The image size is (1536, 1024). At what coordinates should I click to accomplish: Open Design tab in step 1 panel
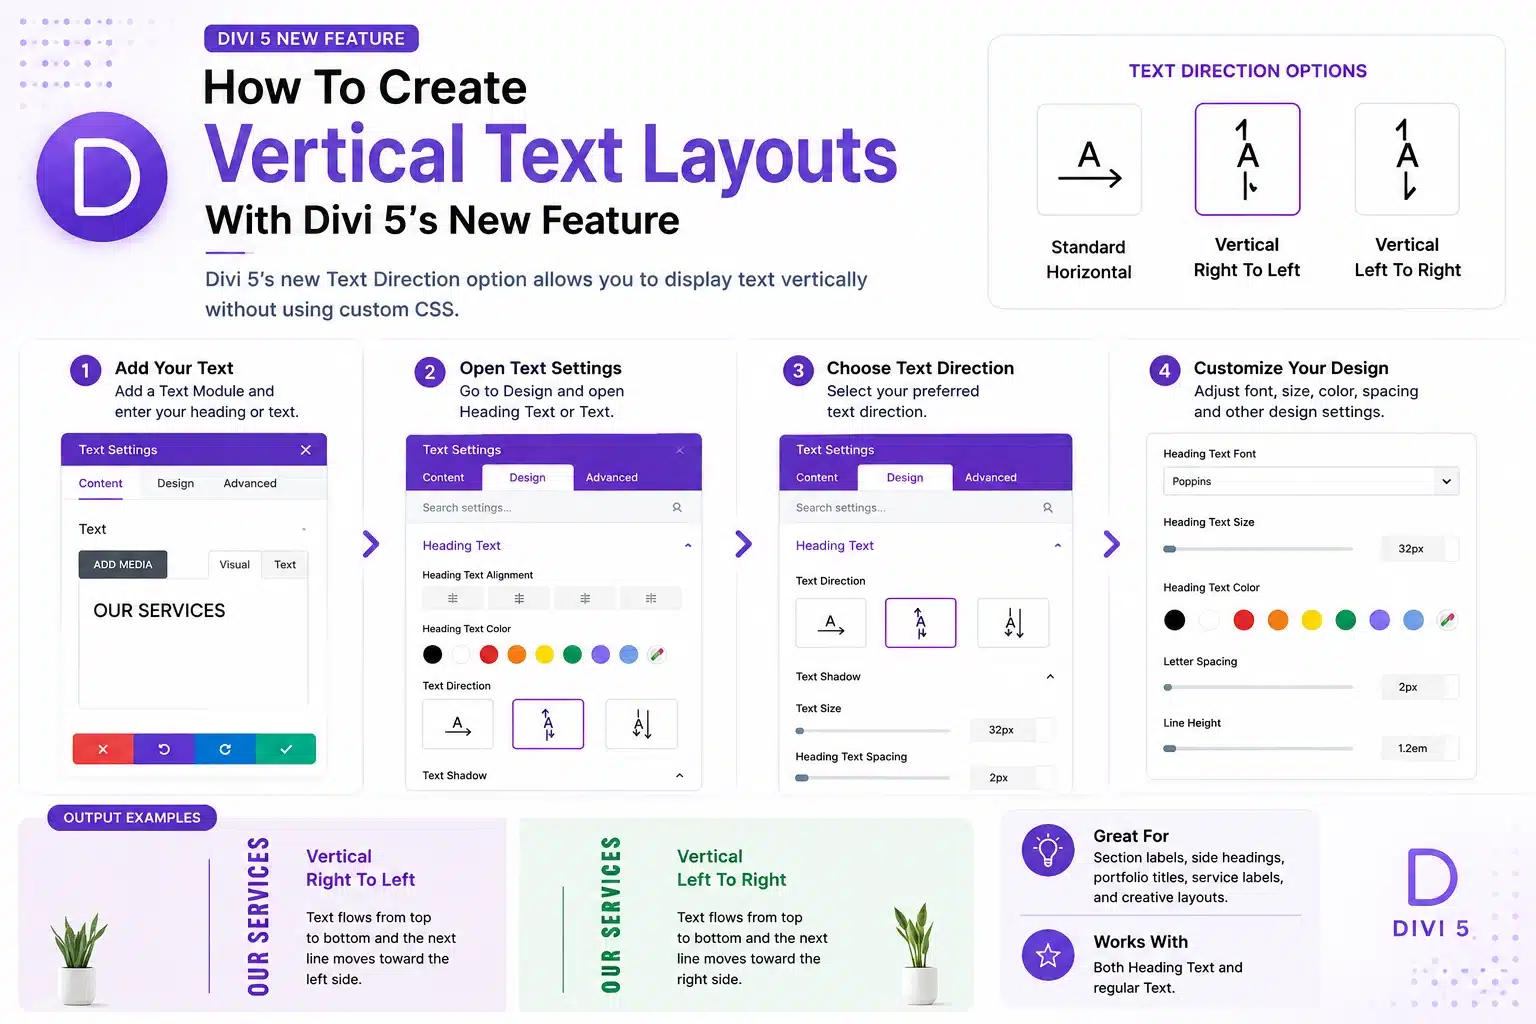click(176, 483)
